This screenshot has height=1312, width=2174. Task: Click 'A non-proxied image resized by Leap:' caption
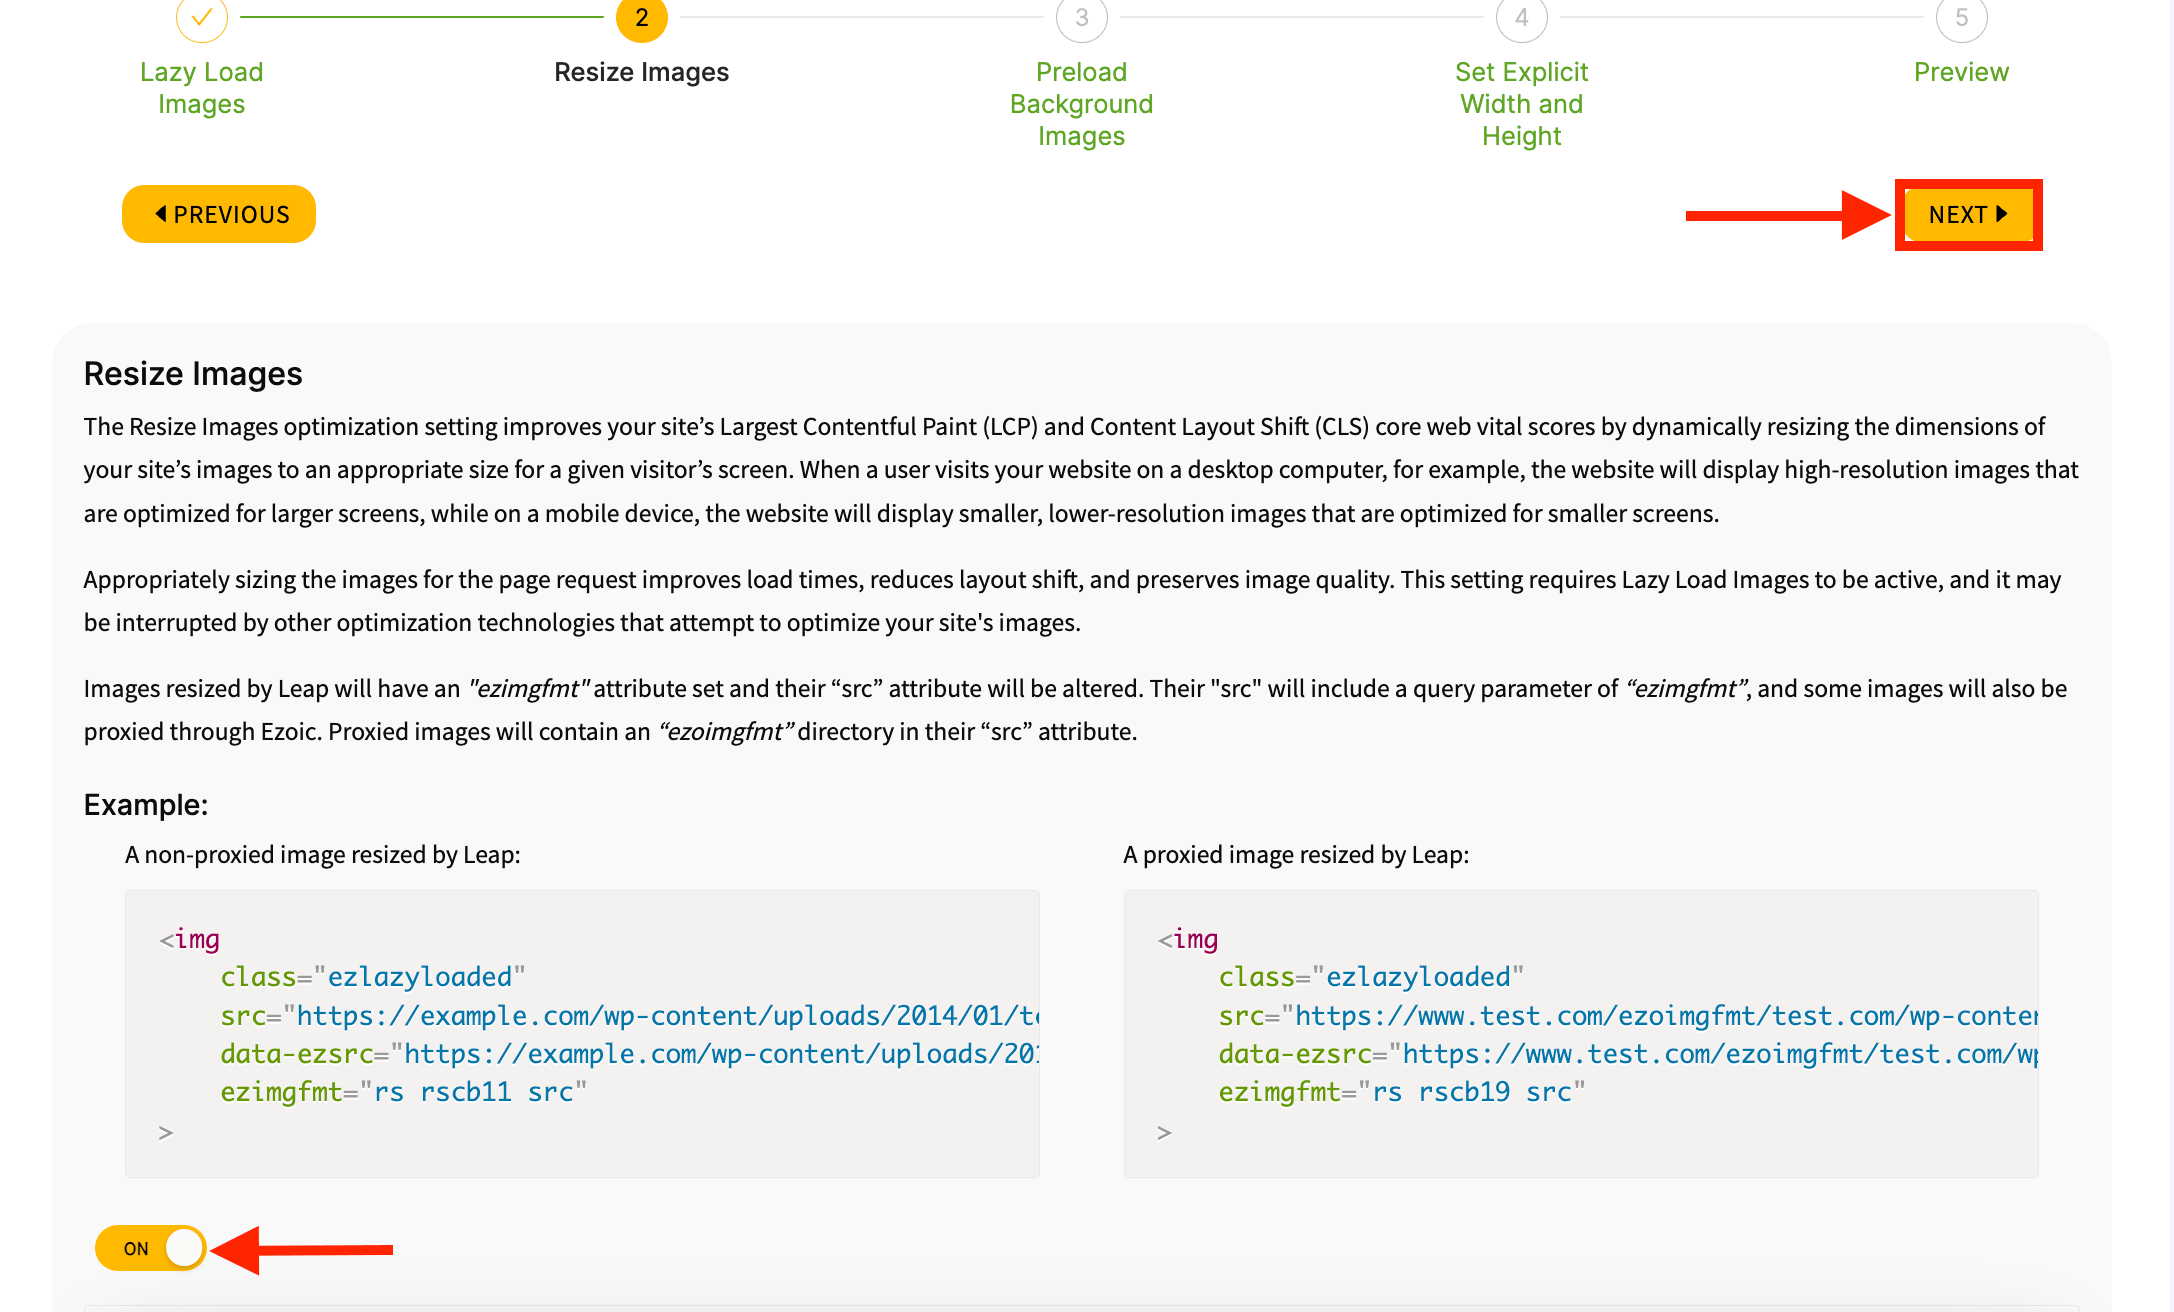pos(323,855)
